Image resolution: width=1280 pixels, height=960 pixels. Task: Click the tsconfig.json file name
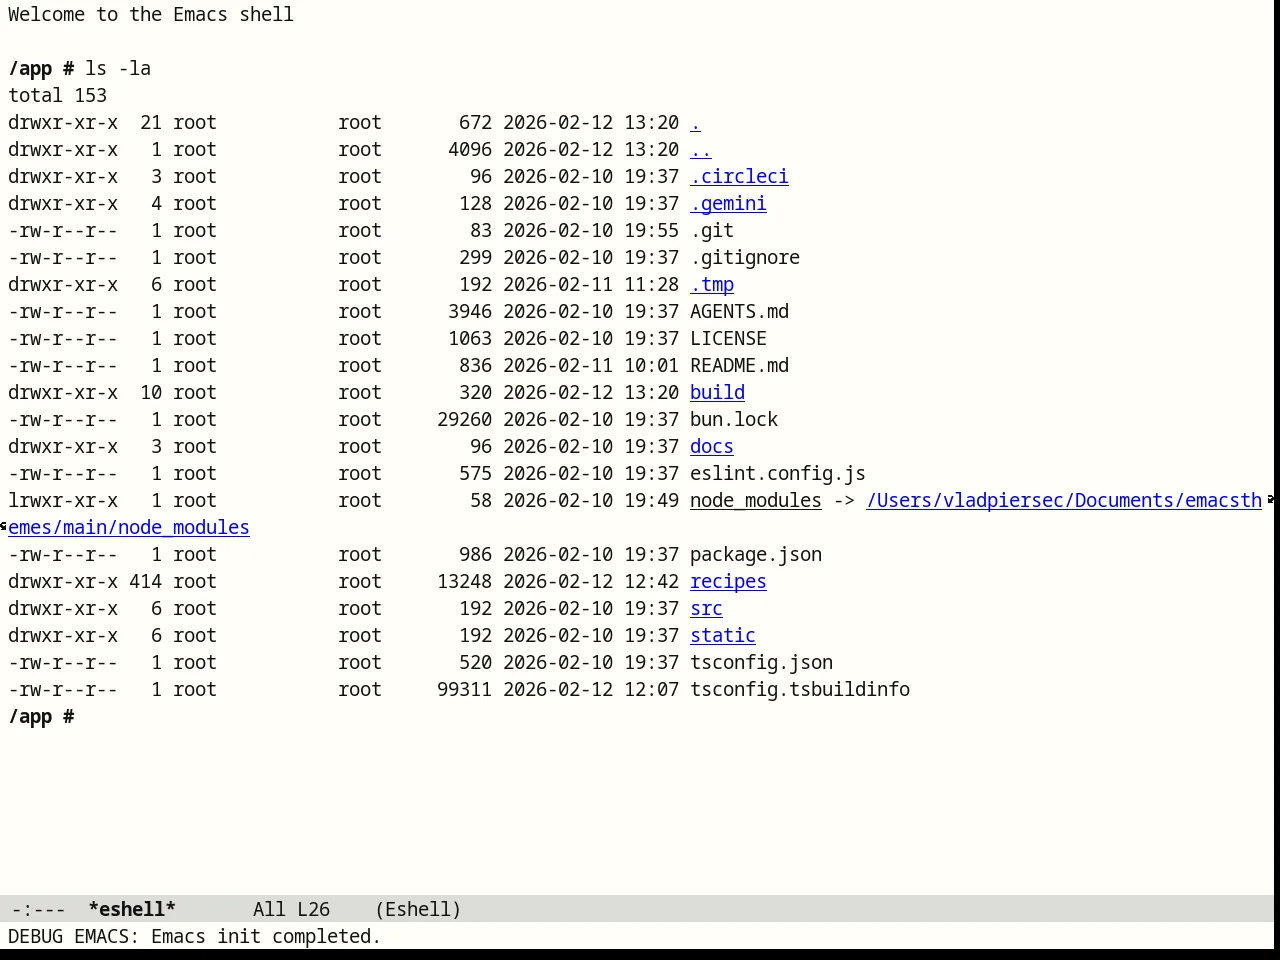point(761,663)
